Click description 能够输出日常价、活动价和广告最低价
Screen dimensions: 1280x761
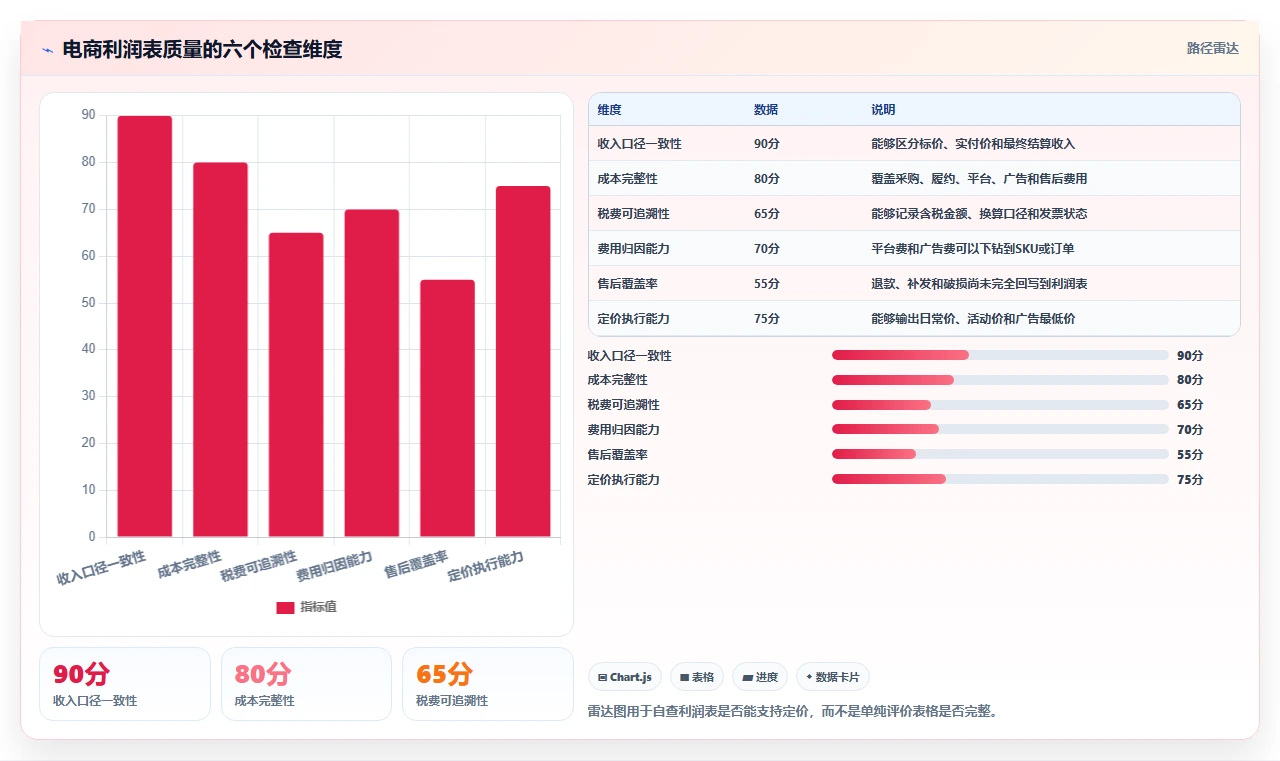click(973, 319)
